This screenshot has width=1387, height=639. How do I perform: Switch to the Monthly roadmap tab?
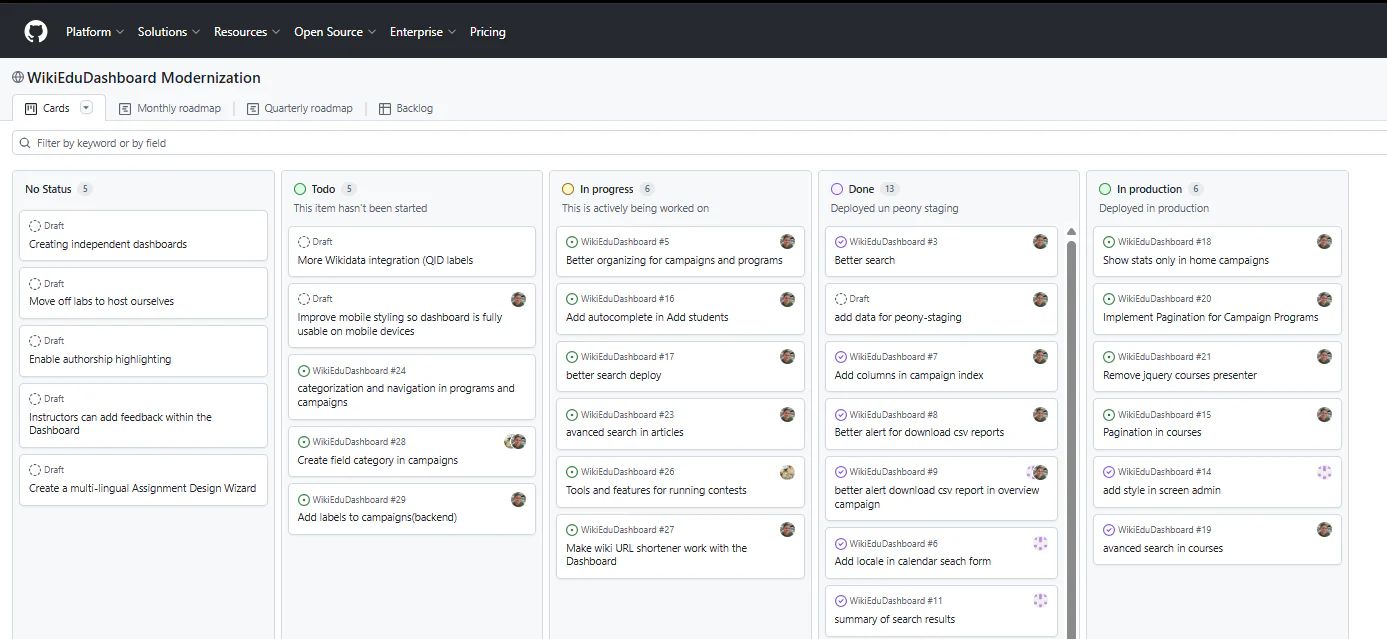point(170,108)
